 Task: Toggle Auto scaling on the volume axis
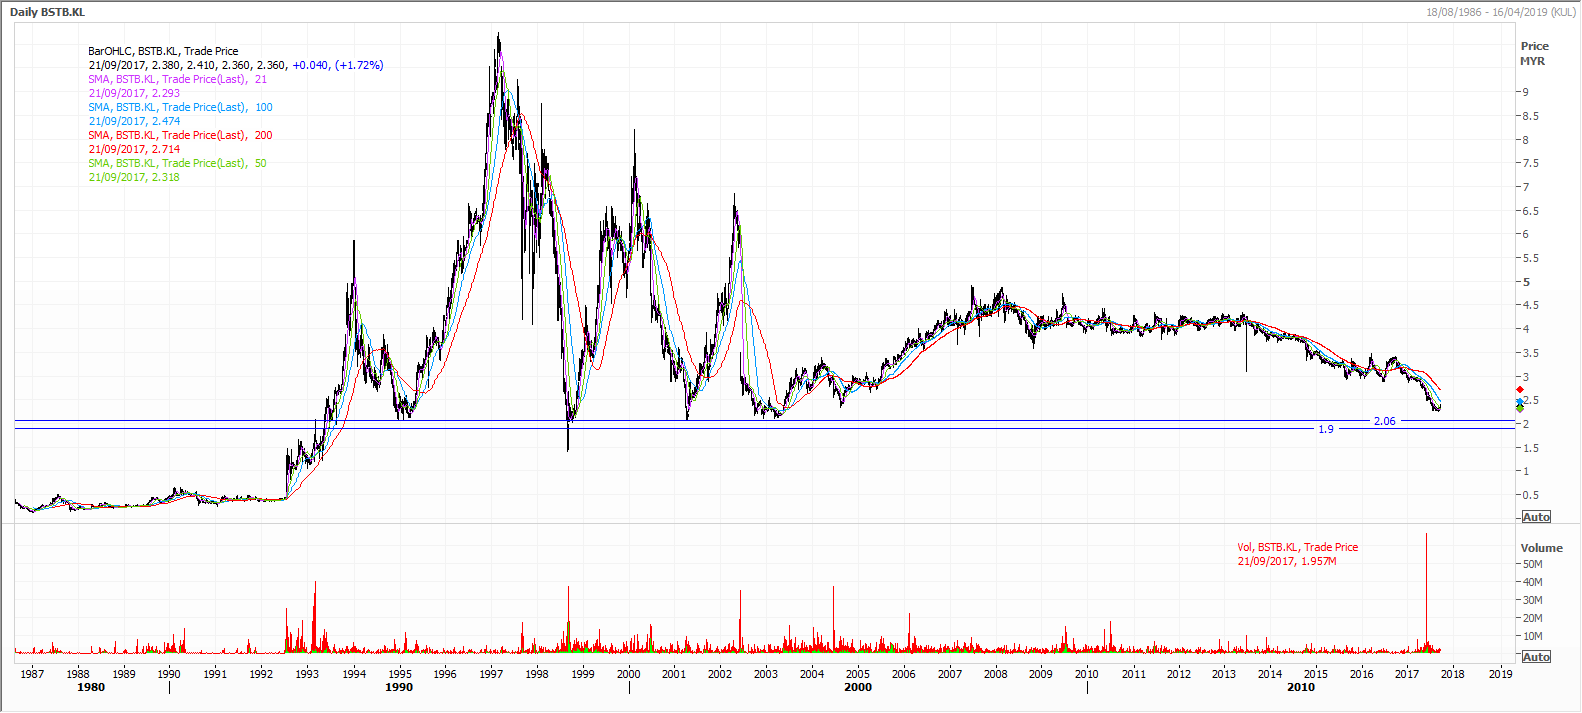point(1536,657)
